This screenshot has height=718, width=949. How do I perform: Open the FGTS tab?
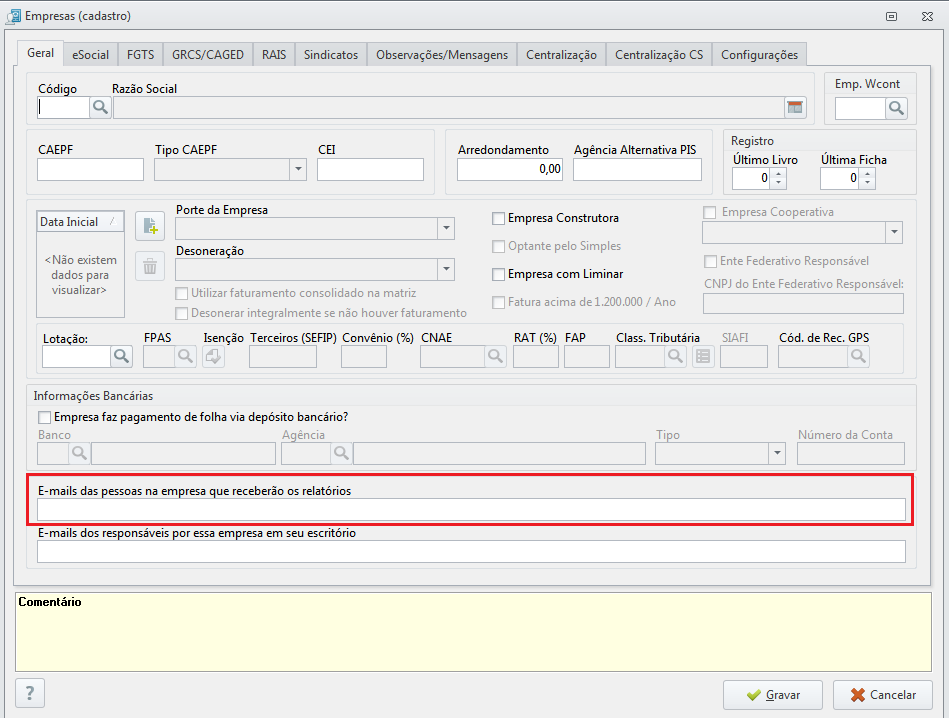[140, 54]
